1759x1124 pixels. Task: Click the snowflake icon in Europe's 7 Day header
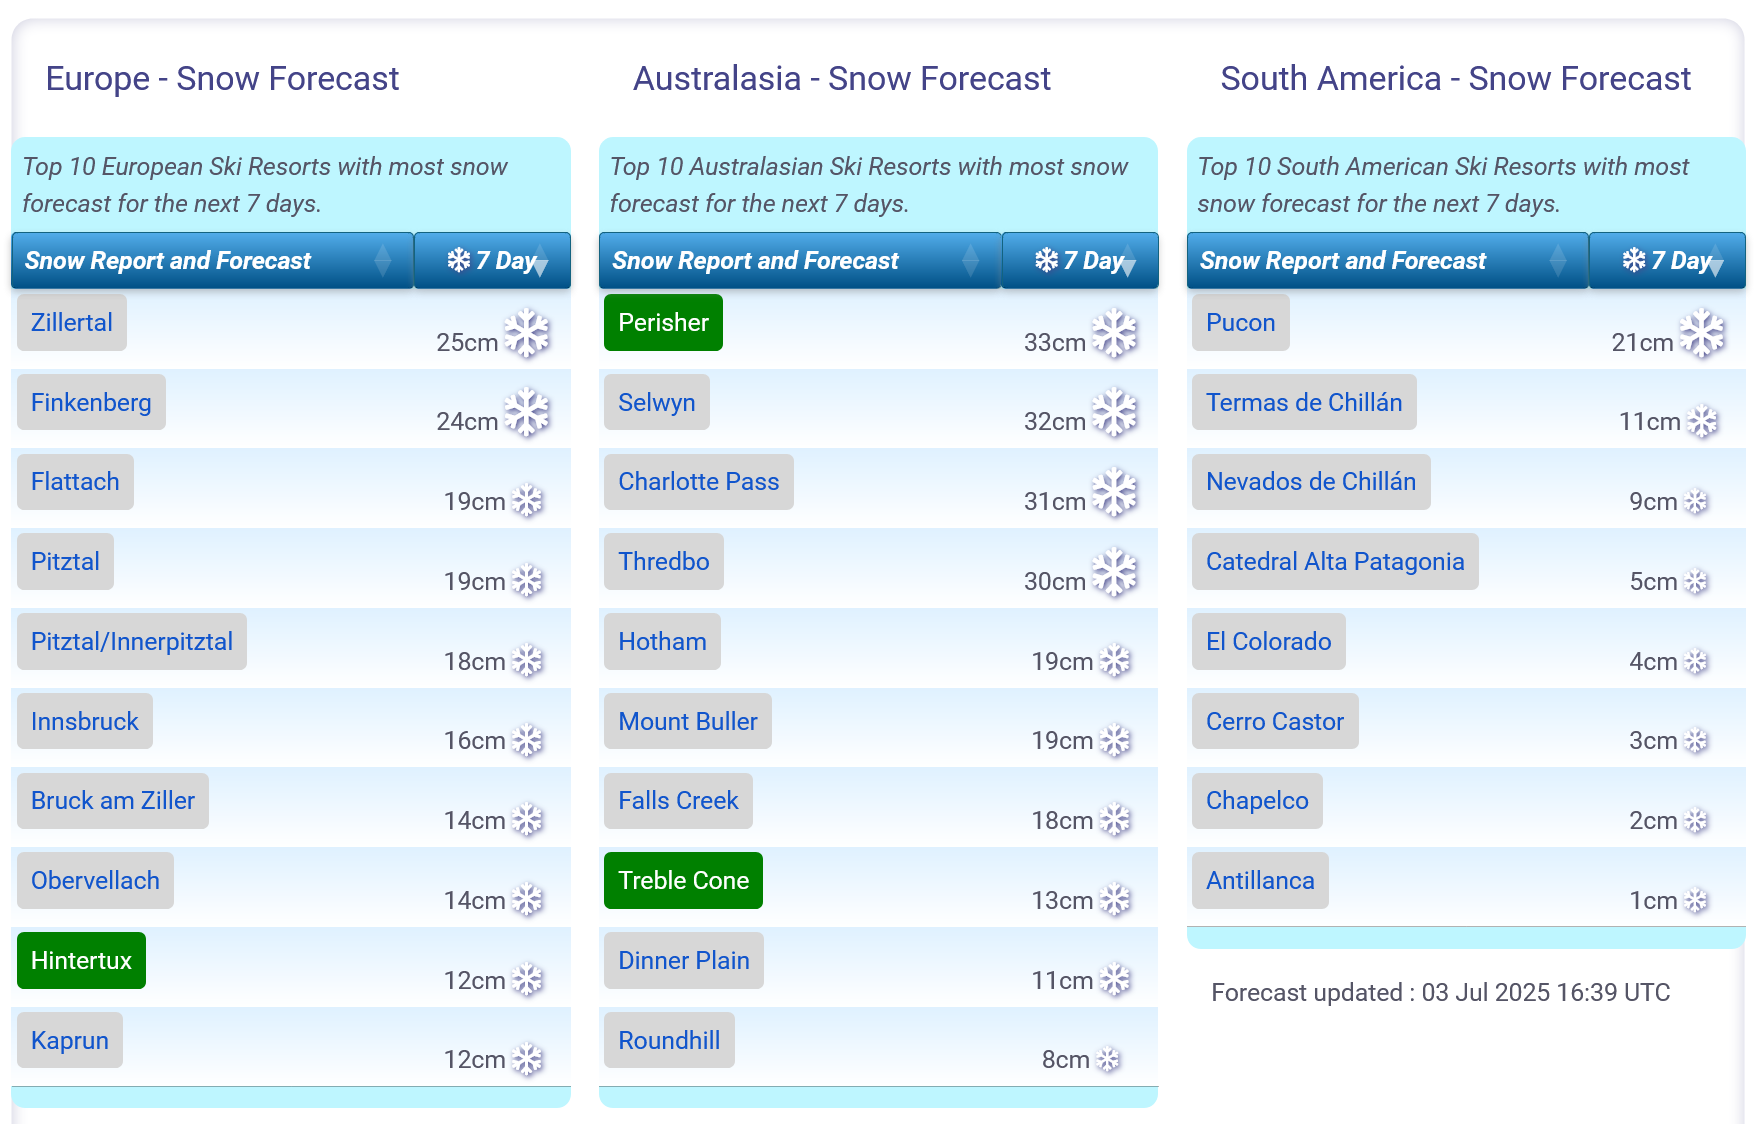pyautogui.click(x=459, y=260)
